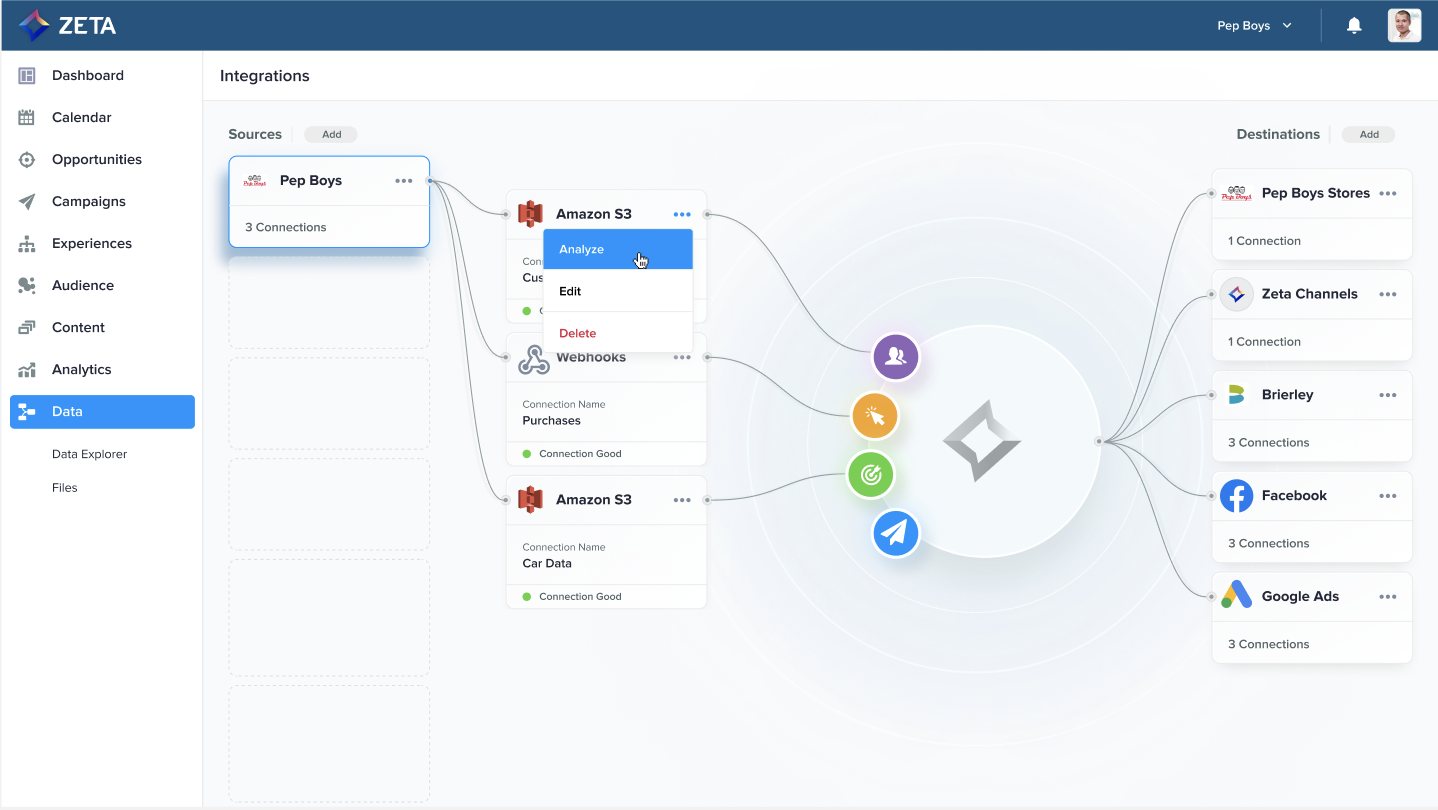Click the purple audience circle icon
Viewport: 1438px width, 810px height.
point(895,357)
